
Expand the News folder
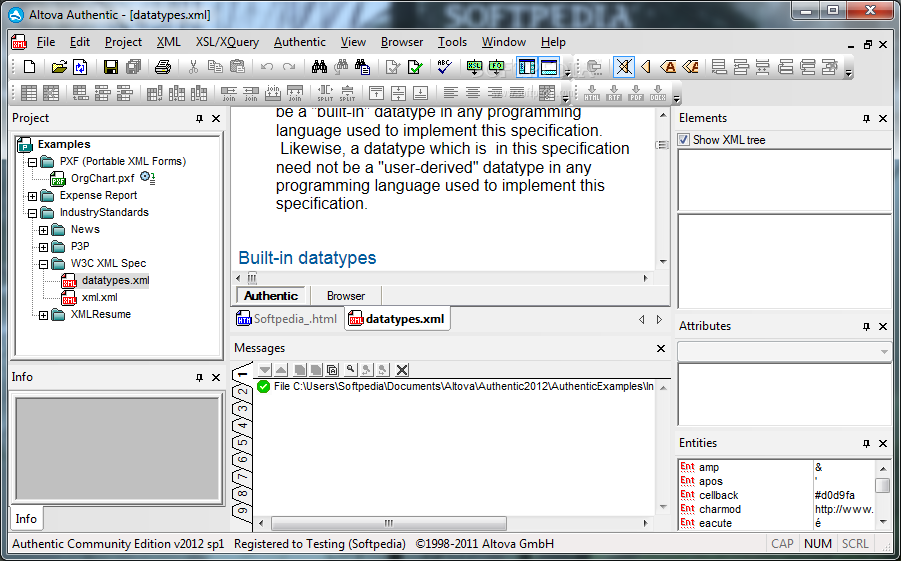(x=43, y=230)
